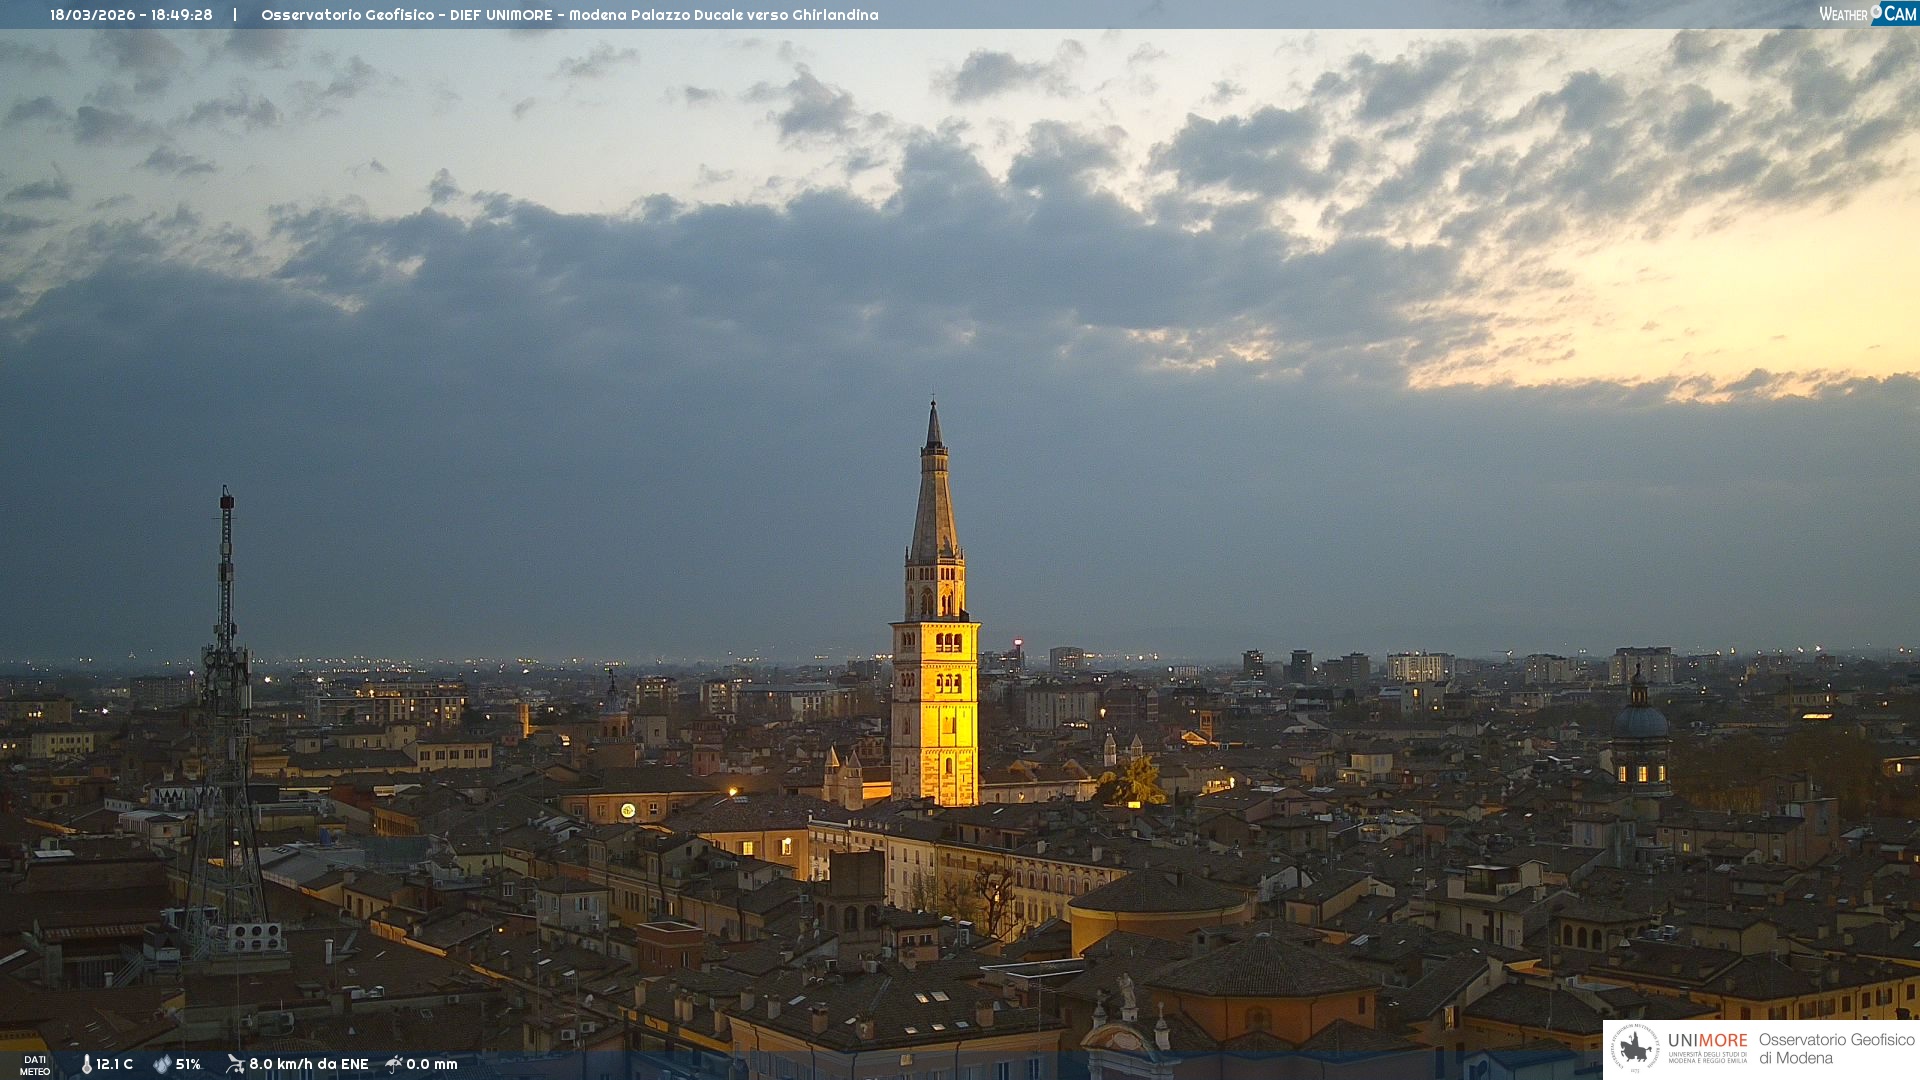Screen dimensions: 1920x1080
Task: Click the UNIMORE university seal emblem
Action: coord(1635,1048)
